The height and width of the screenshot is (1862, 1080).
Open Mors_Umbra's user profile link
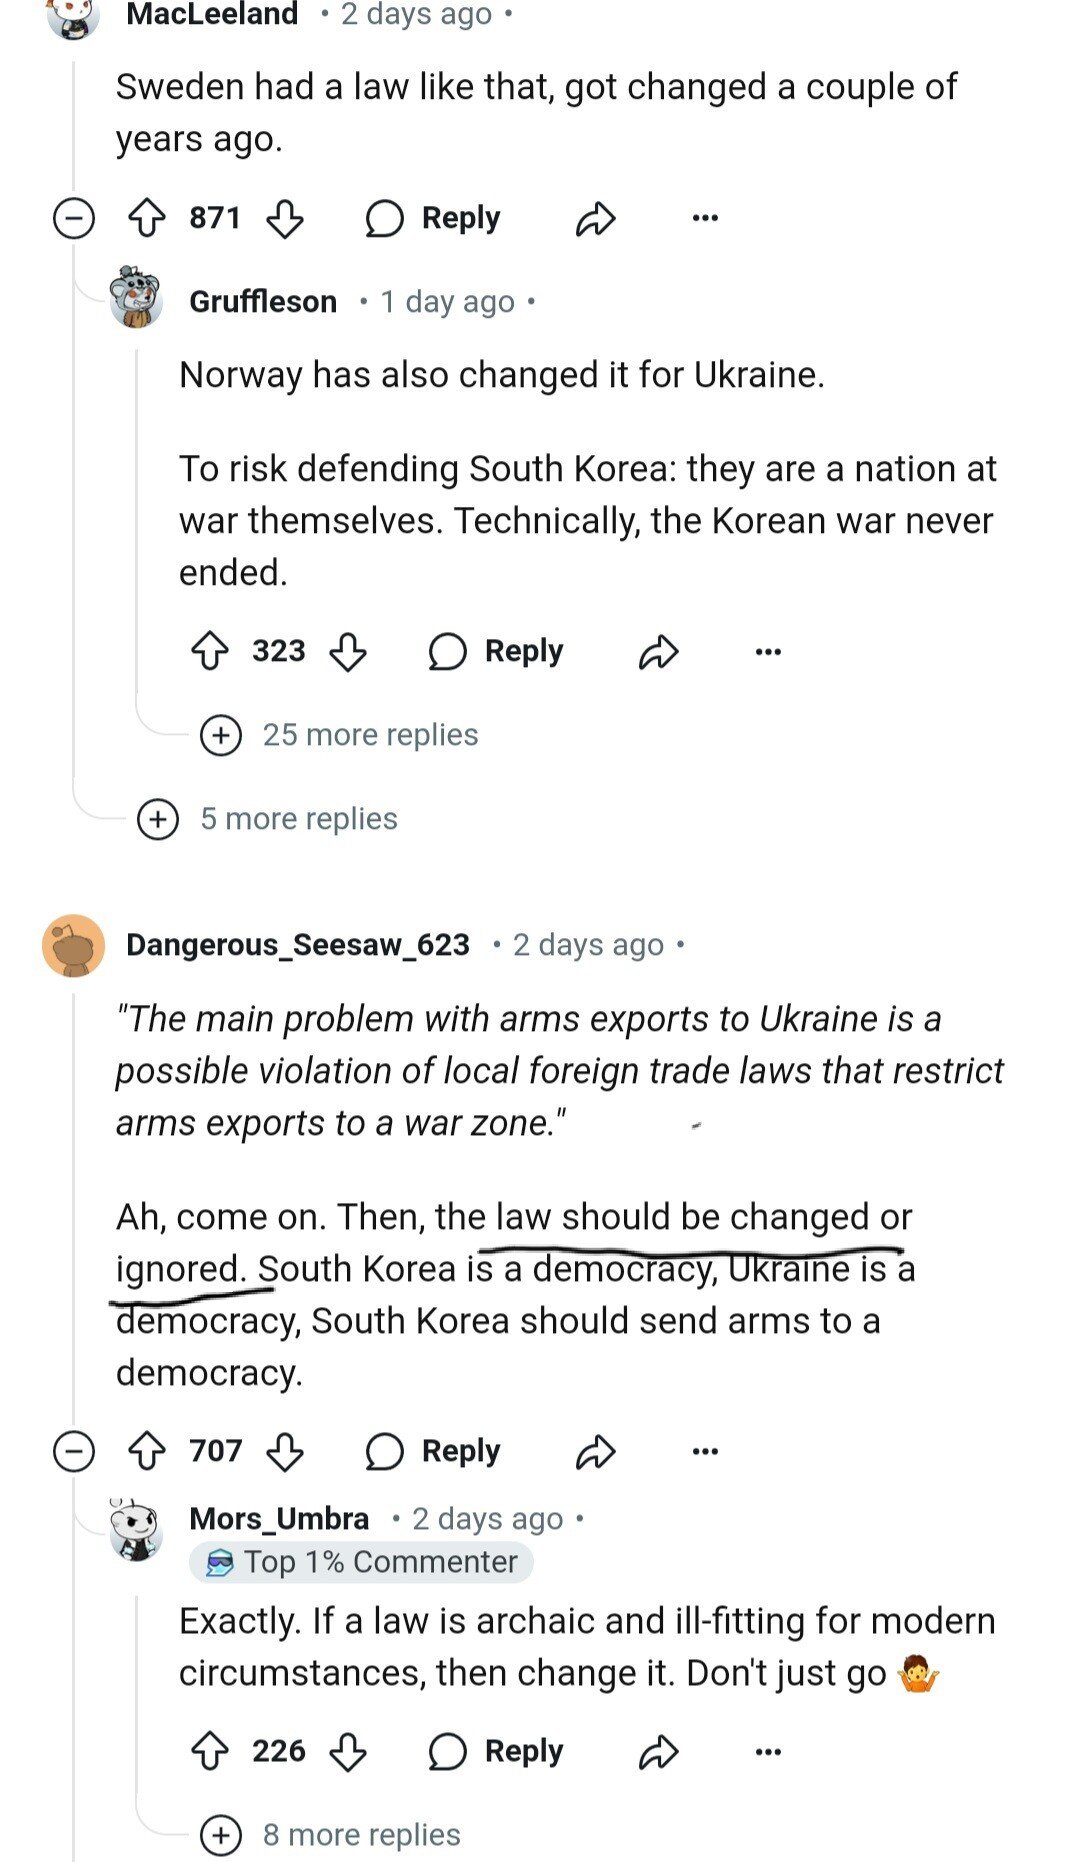pyautogui.click(x=279, y=1519)
